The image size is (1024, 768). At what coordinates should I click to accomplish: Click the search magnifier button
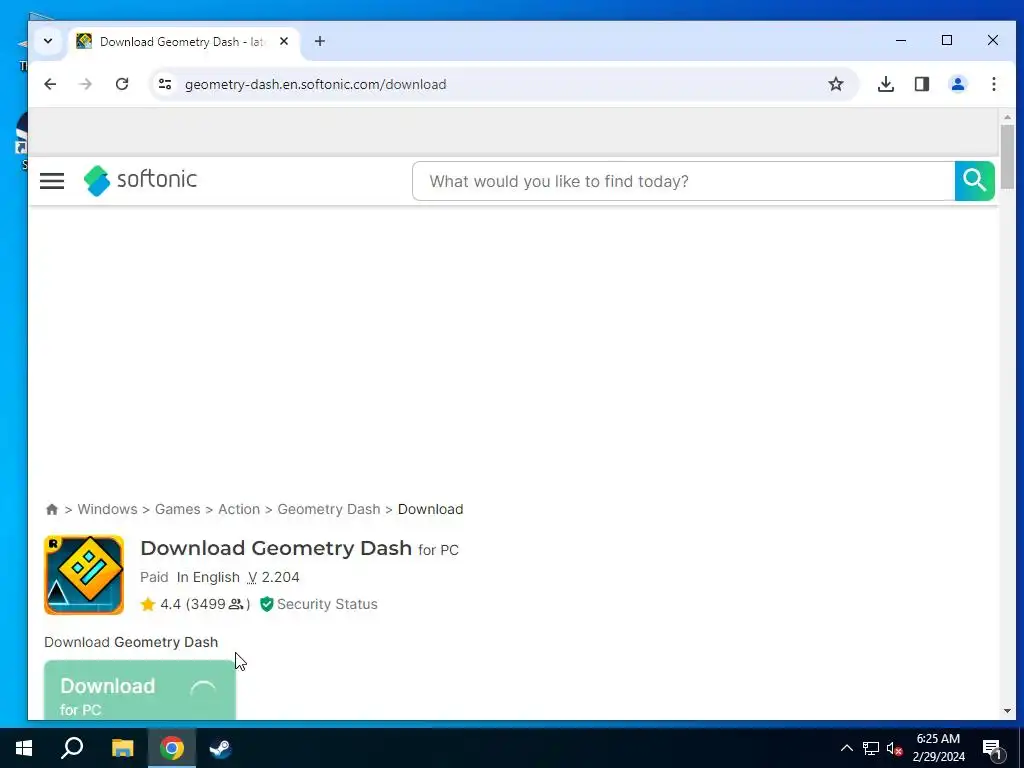tap(974, 181)
